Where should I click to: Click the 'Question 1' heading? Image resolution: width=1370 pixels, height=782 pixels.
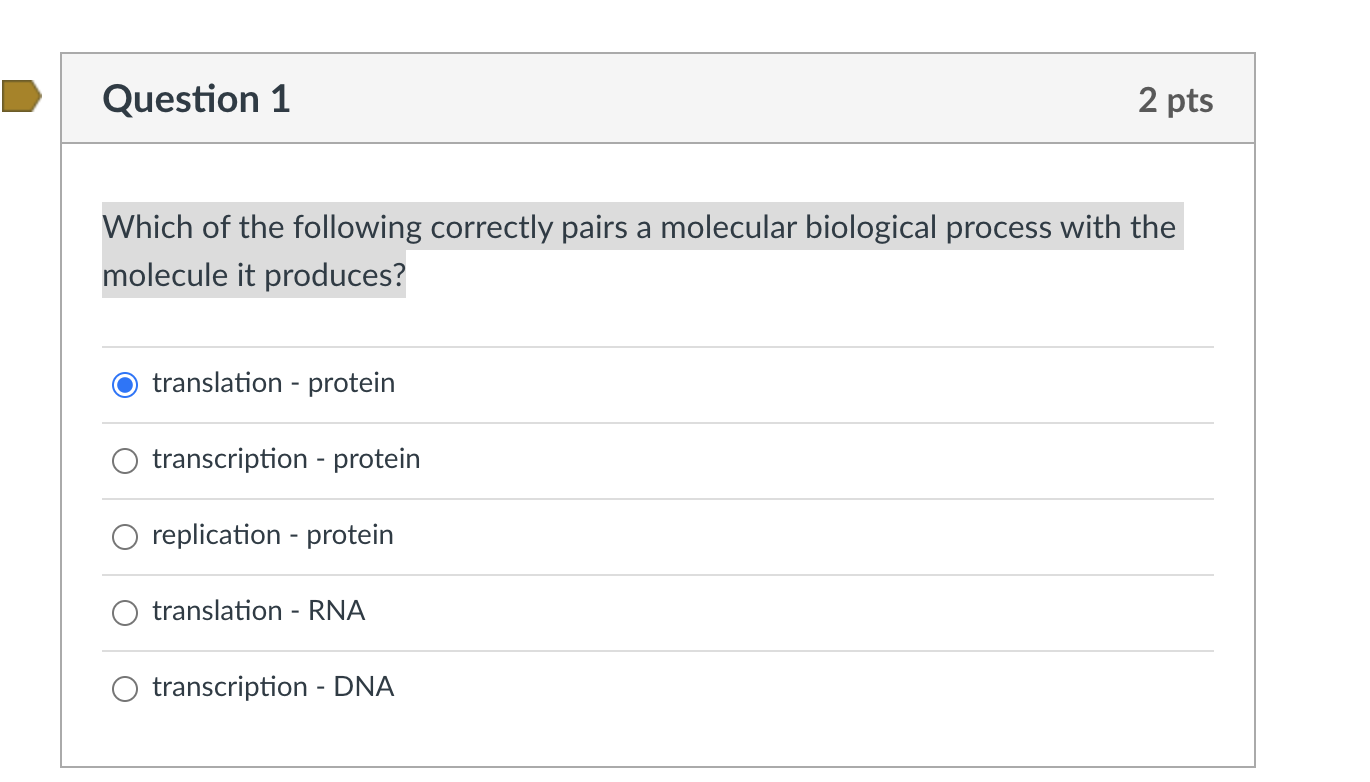(x=196, y=99)
